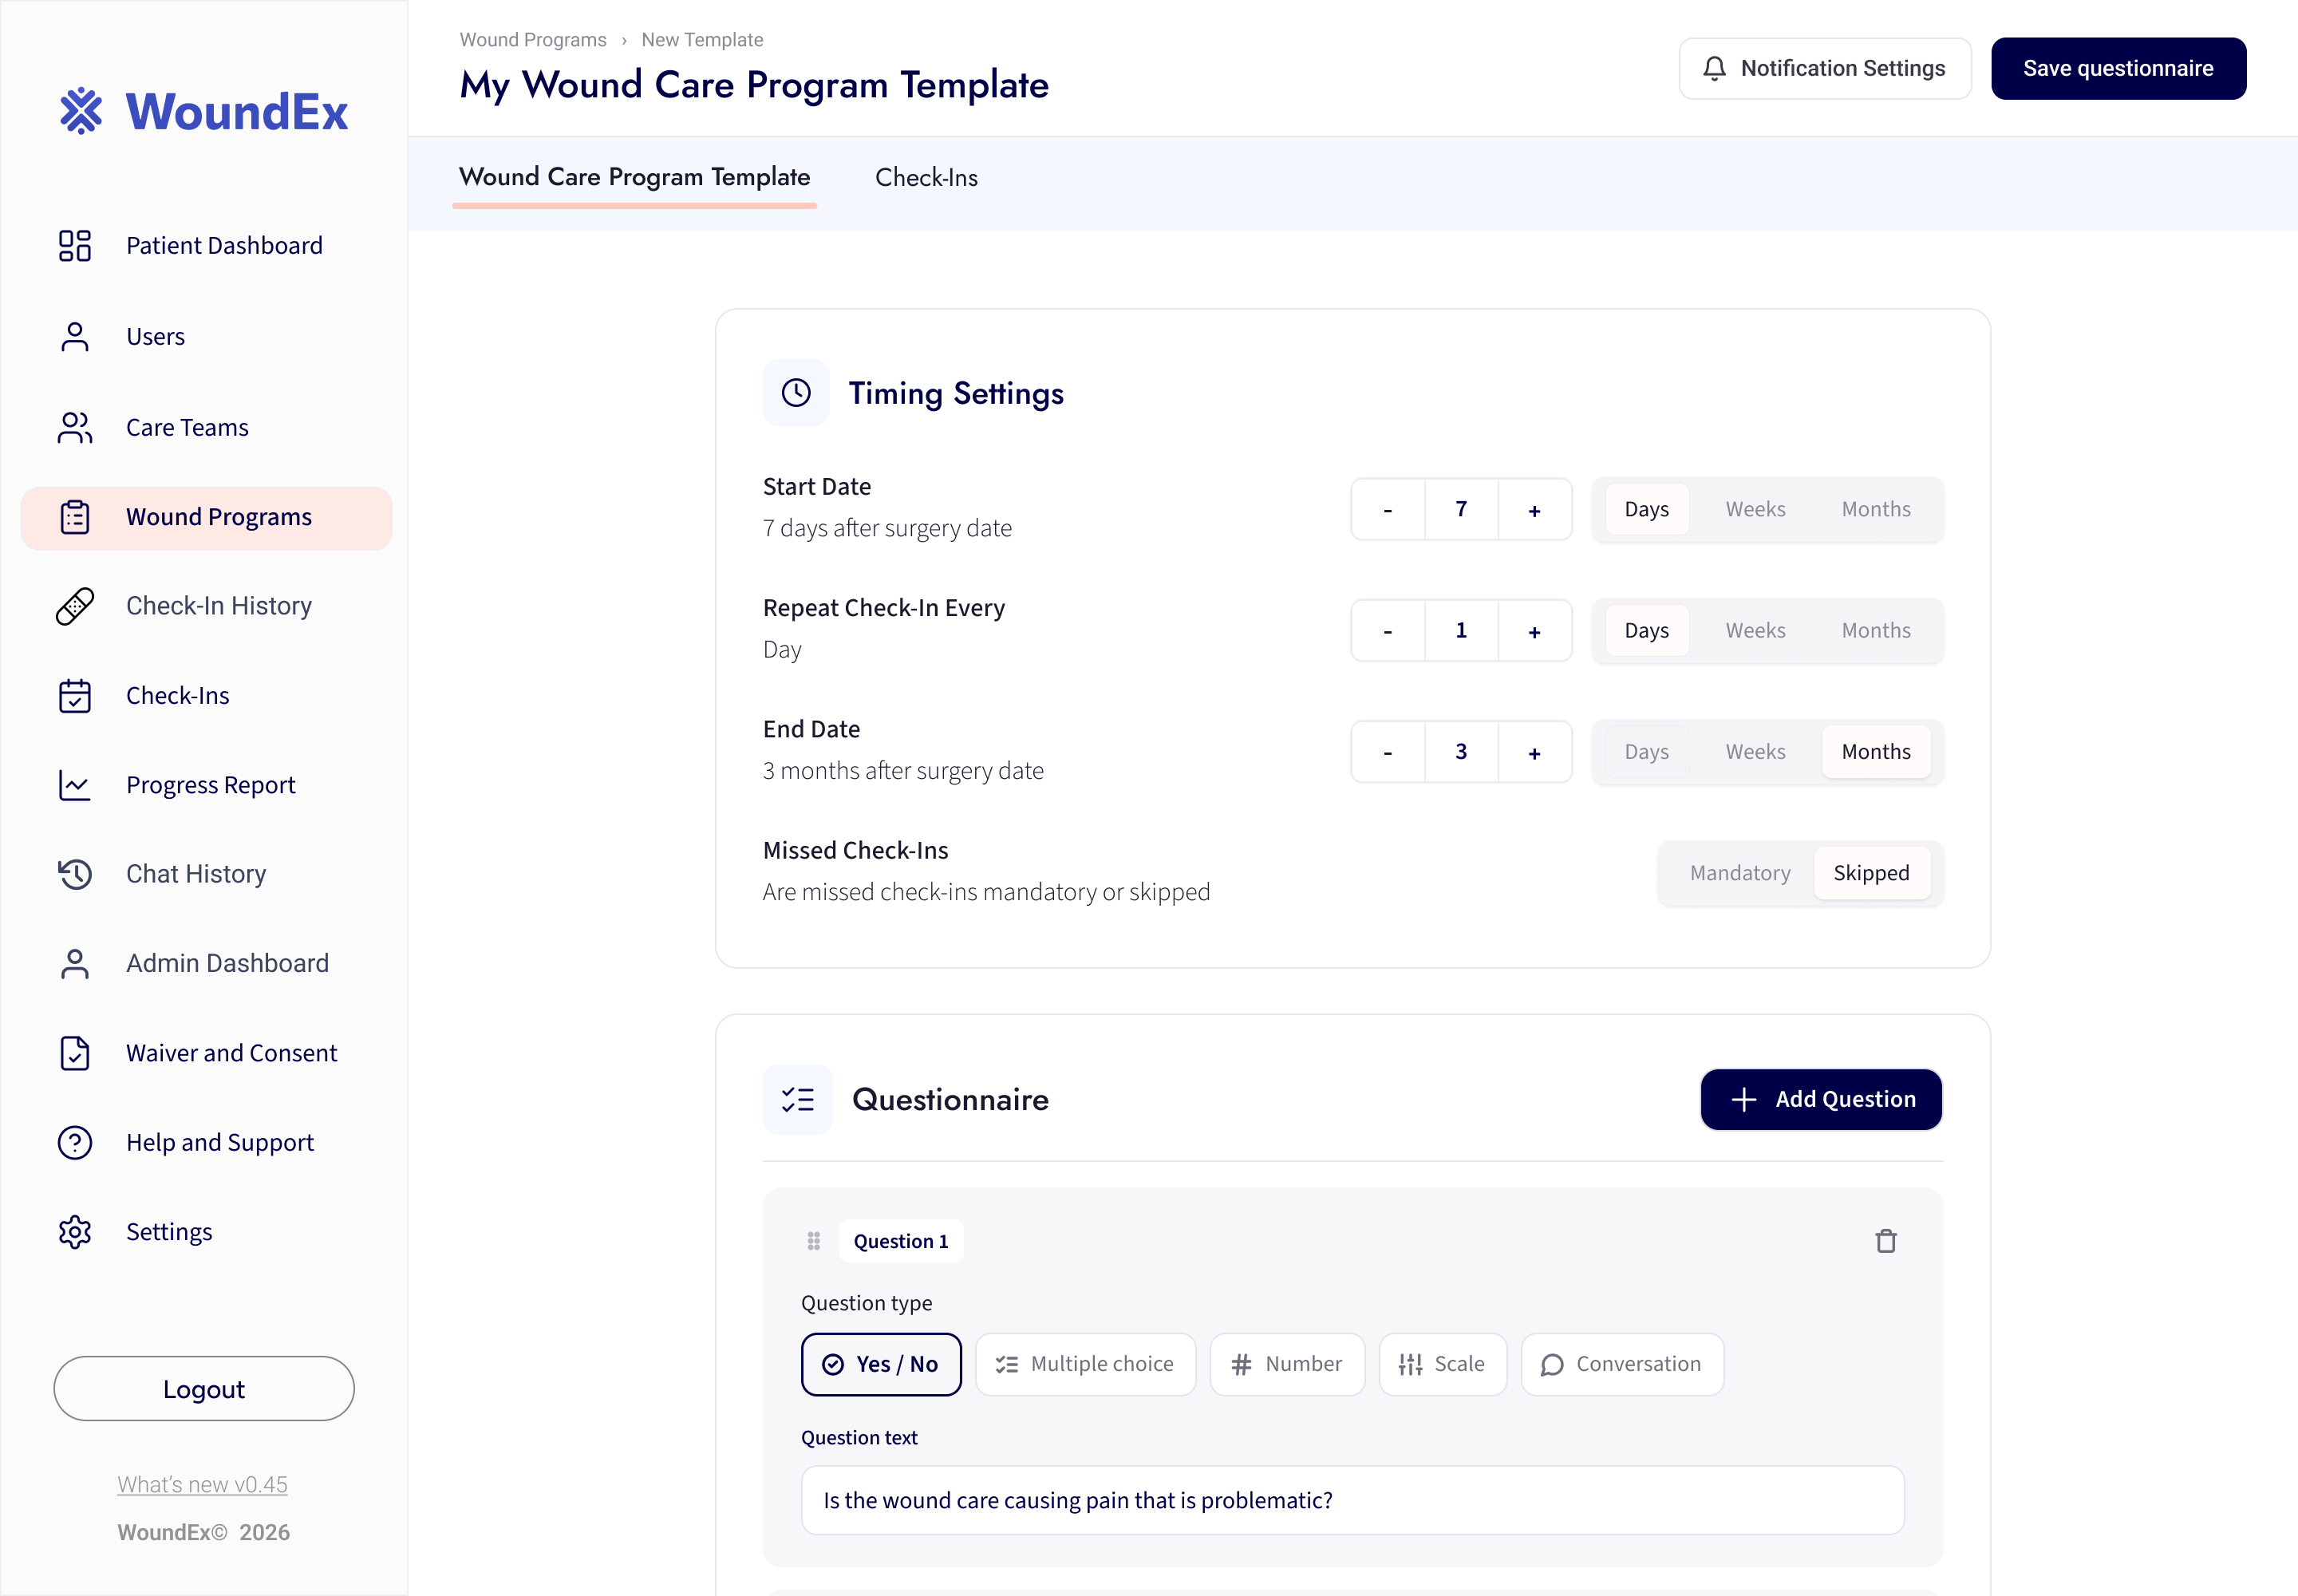The height and width of the screenshot is (1596, 2298).
Task: Click the Logout button
Action: pyautogui.click(x=204, y=1389)
